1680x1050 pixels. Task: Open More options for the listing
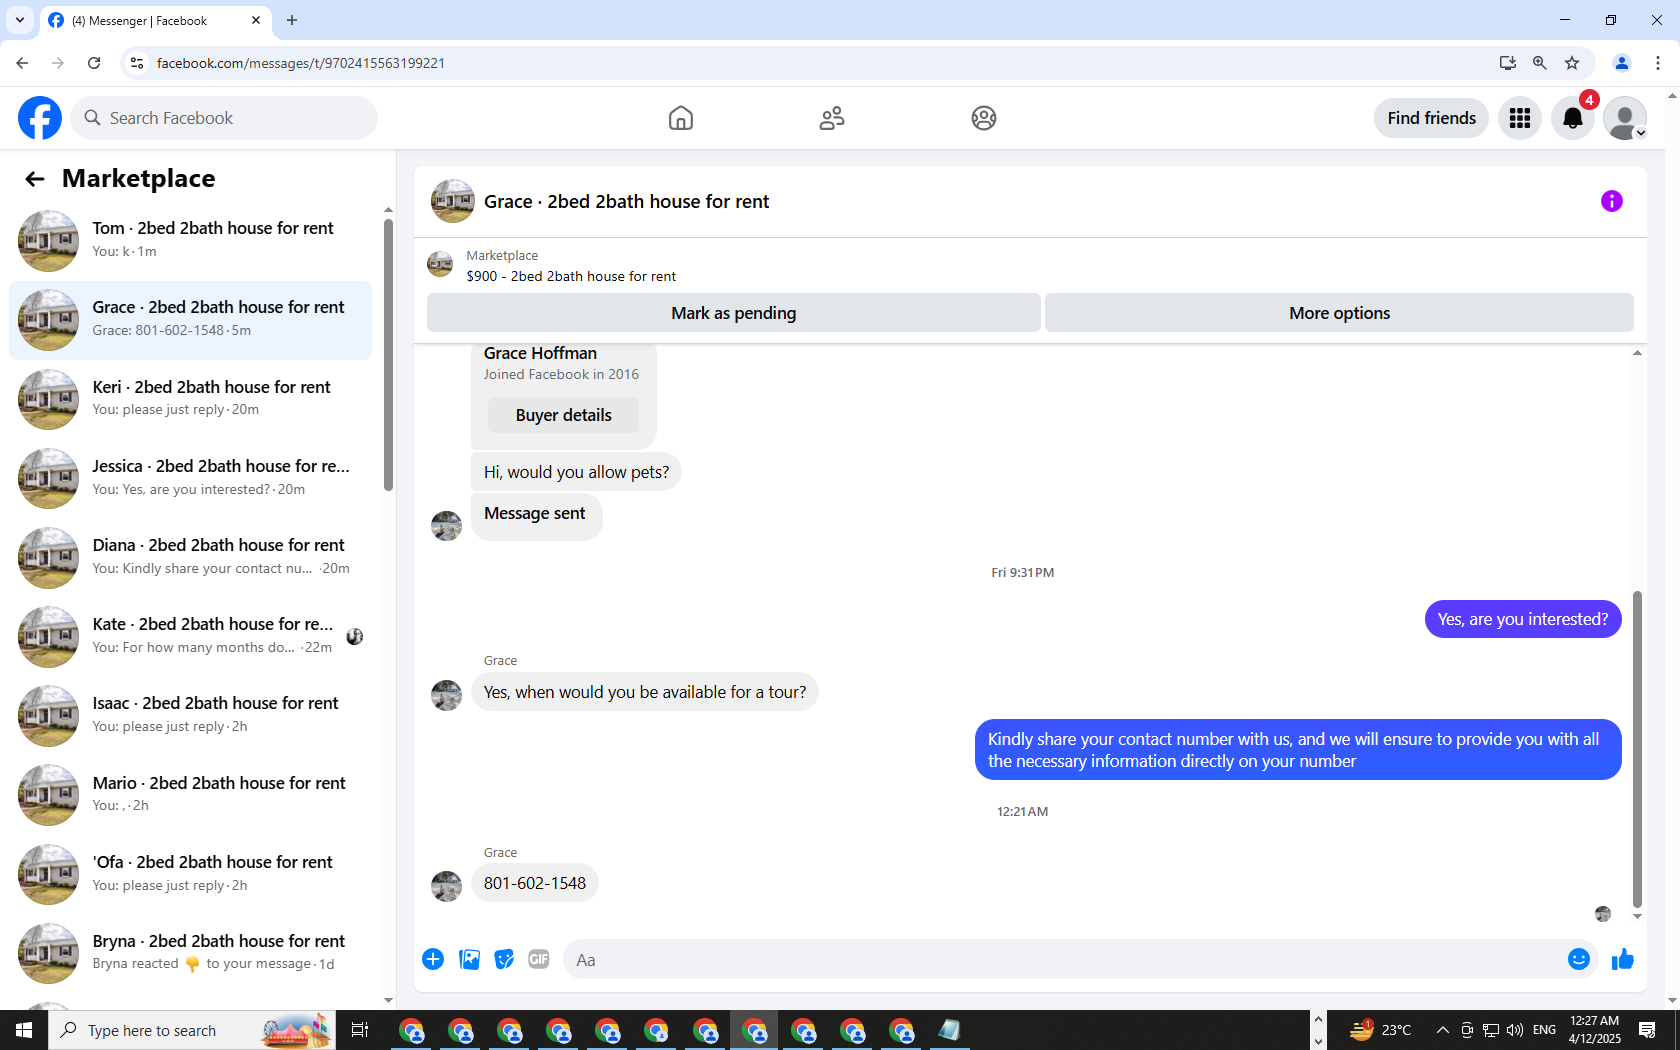click(x=1339, y=313)
